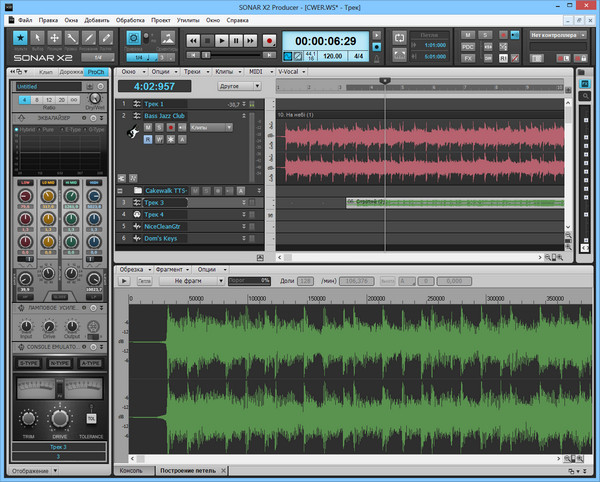Switch to the Консоль tab
This screenshot has width=600, height=482.
click(131, 469)
